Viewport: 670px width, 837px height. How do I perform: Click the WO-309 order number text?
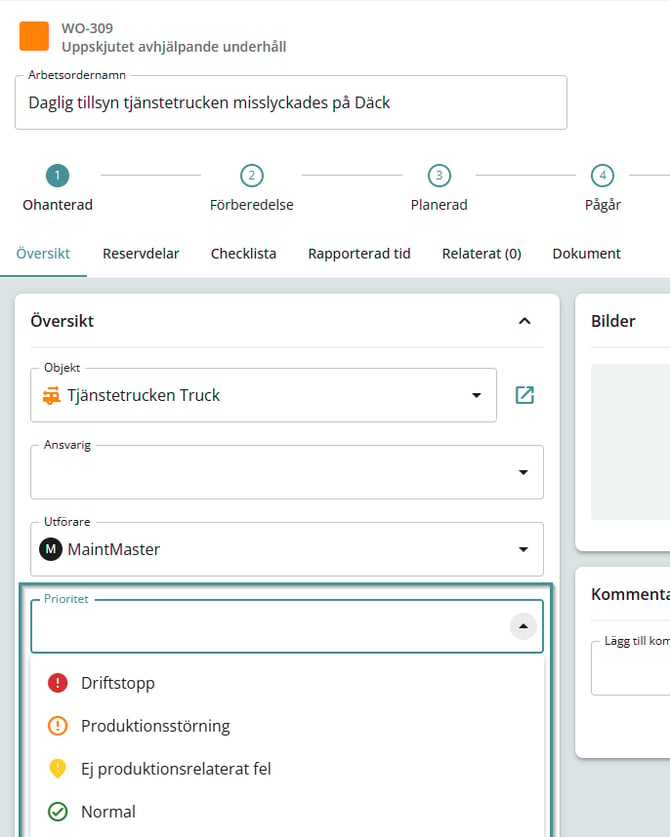pos(87,28)
